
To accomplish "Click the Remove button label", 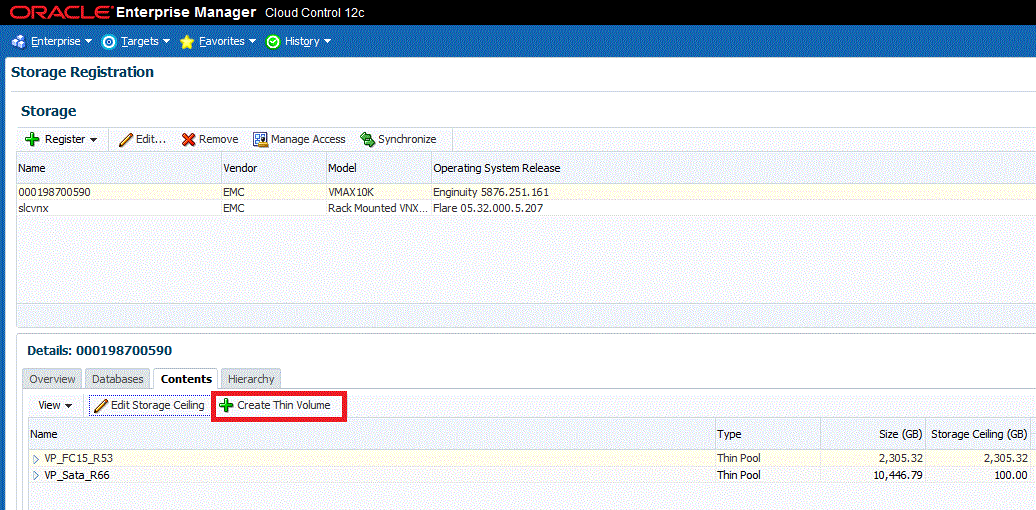I will (218, 139).
